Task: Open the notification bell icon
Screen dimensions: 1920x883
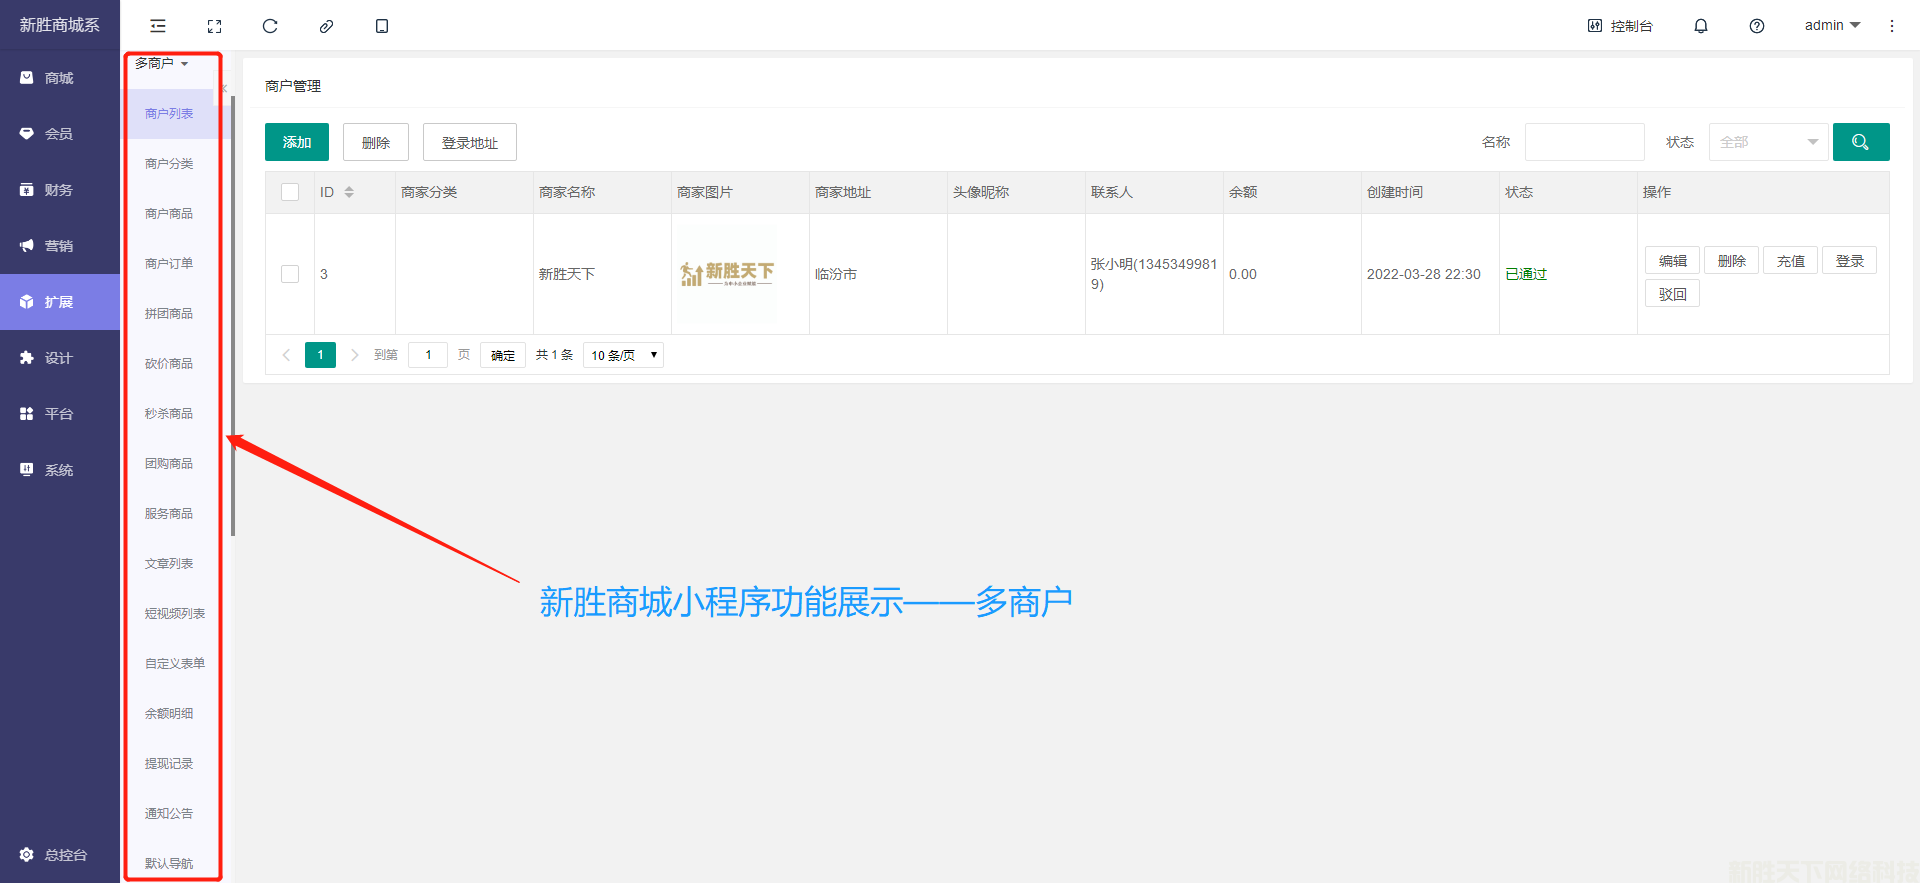Action: coord(1700,26)
